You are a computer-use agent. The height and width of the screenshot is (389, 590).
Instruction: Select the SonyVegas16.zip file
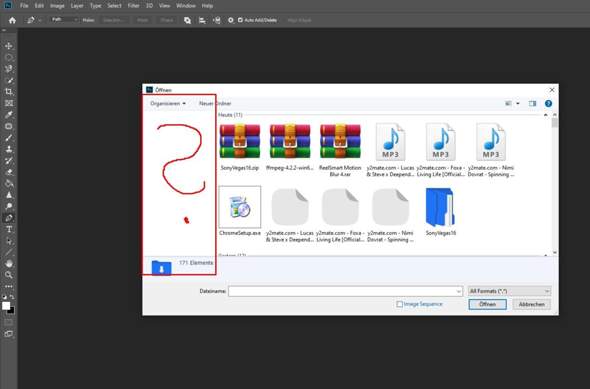coord(240,147)
